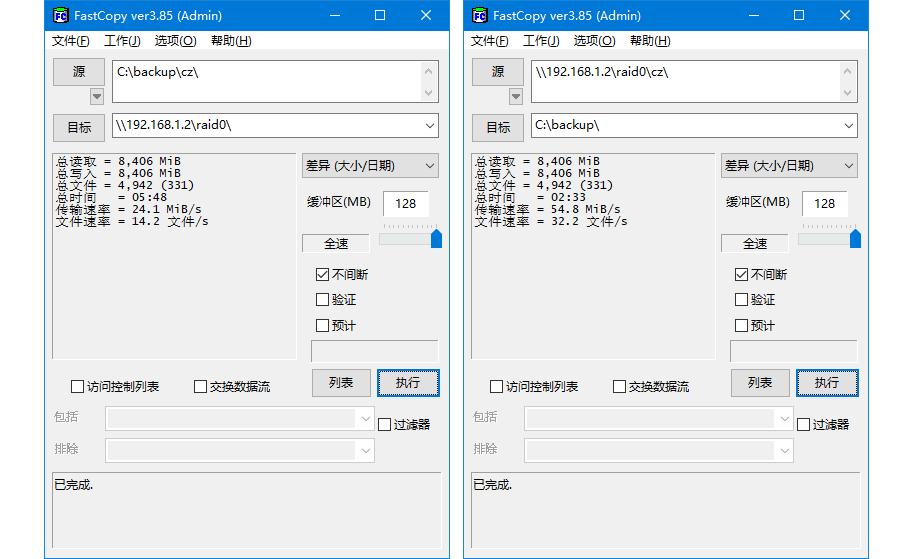This screenshot has width=900, height=559.
Task: Click 列表 button in left window
Action: [341, 383]
